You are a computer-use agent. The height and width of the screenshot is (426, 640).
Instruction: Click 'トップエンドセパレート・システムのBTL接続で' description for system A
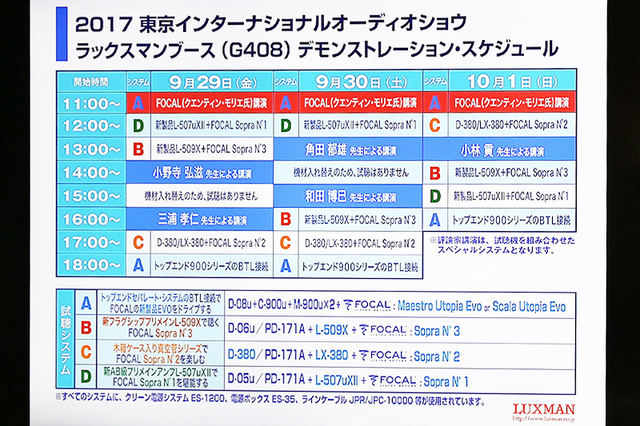click(161, 297)
